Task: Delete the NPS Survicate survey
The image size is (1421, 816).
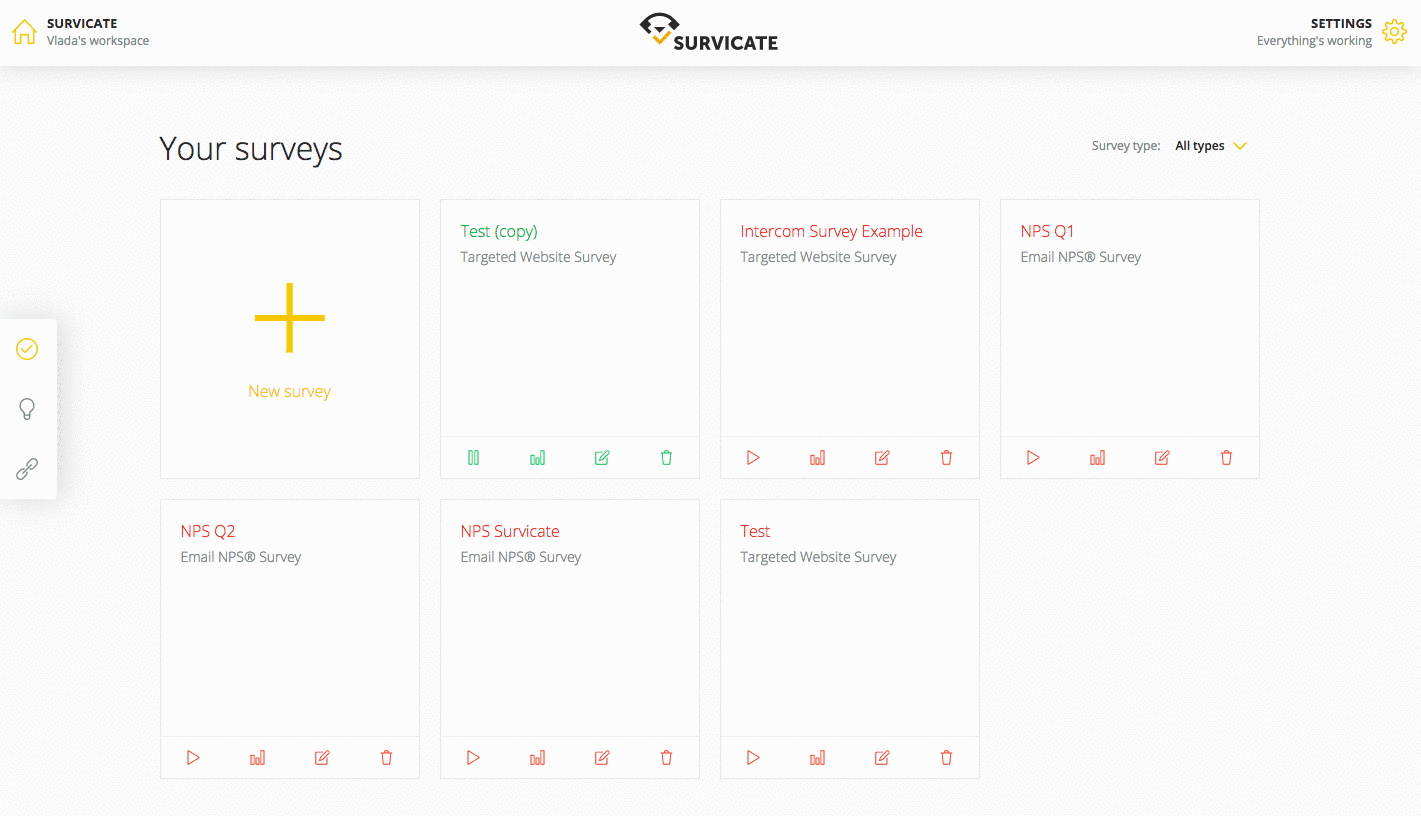Action: 666,758
